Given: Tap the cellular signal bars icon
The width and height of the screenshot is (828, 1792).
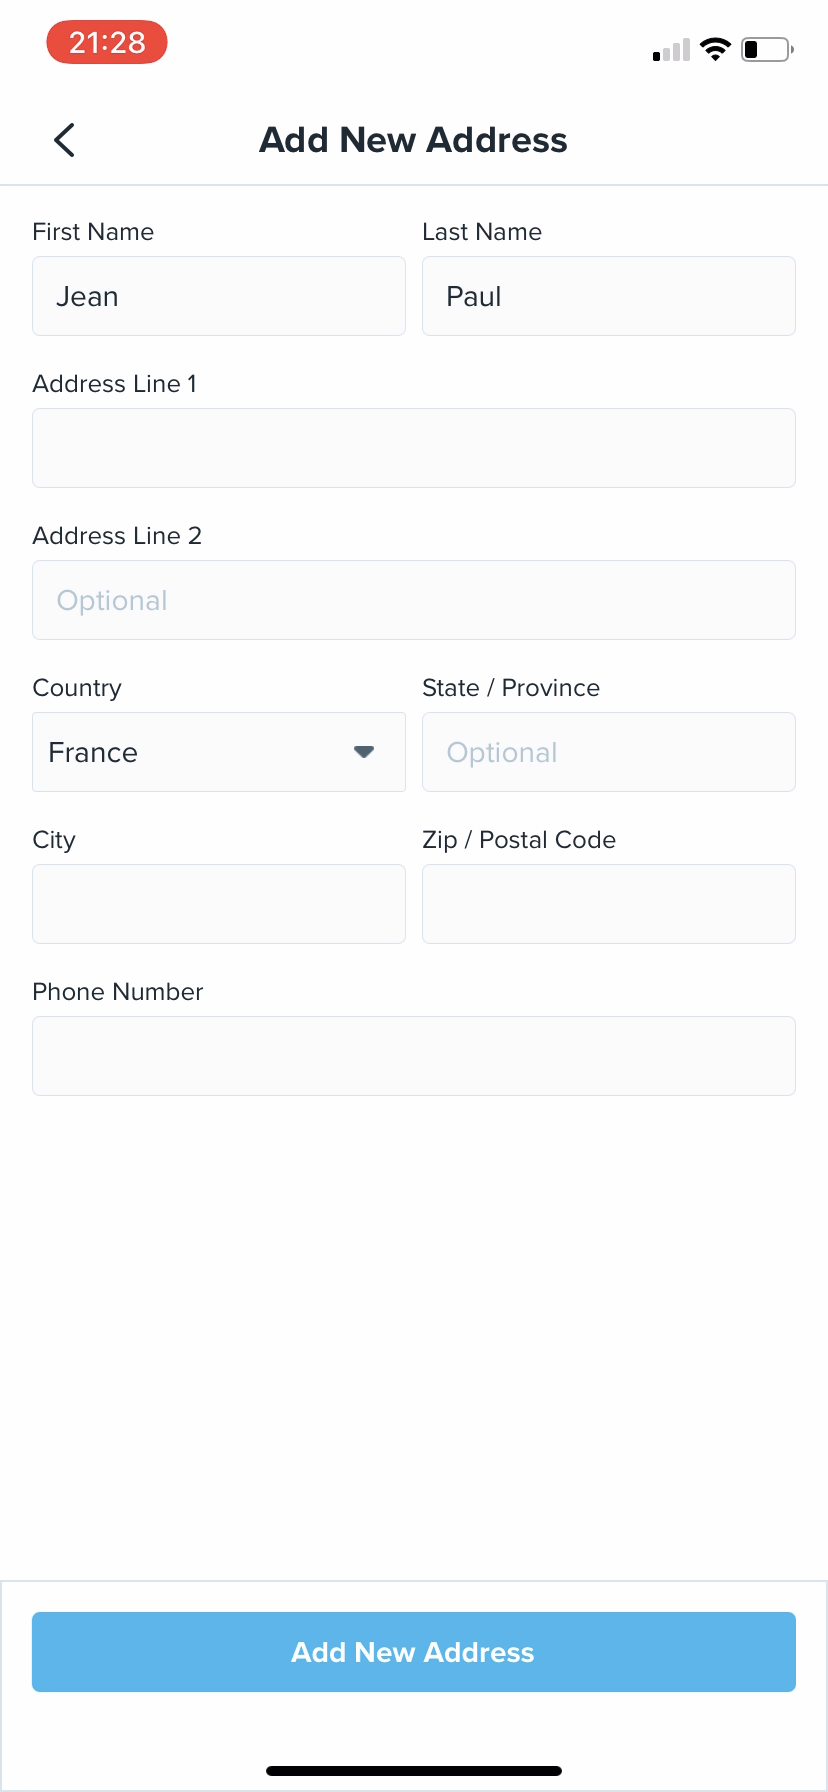Looking at the screenshot, I should pos(671,50).
